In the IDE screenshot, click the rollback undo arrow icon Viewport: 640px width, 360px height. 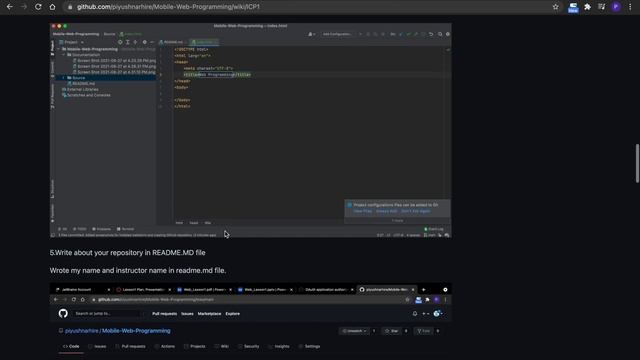point(431,34)
